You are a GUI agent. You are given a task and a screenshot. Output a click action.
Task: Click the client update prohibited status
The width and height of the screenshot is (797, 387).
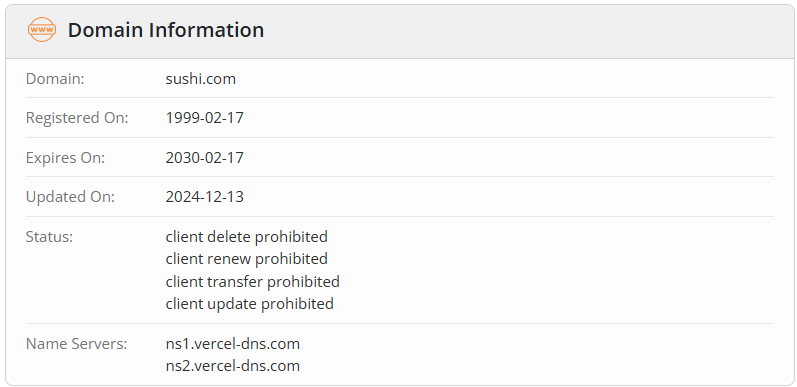(250, 304)
